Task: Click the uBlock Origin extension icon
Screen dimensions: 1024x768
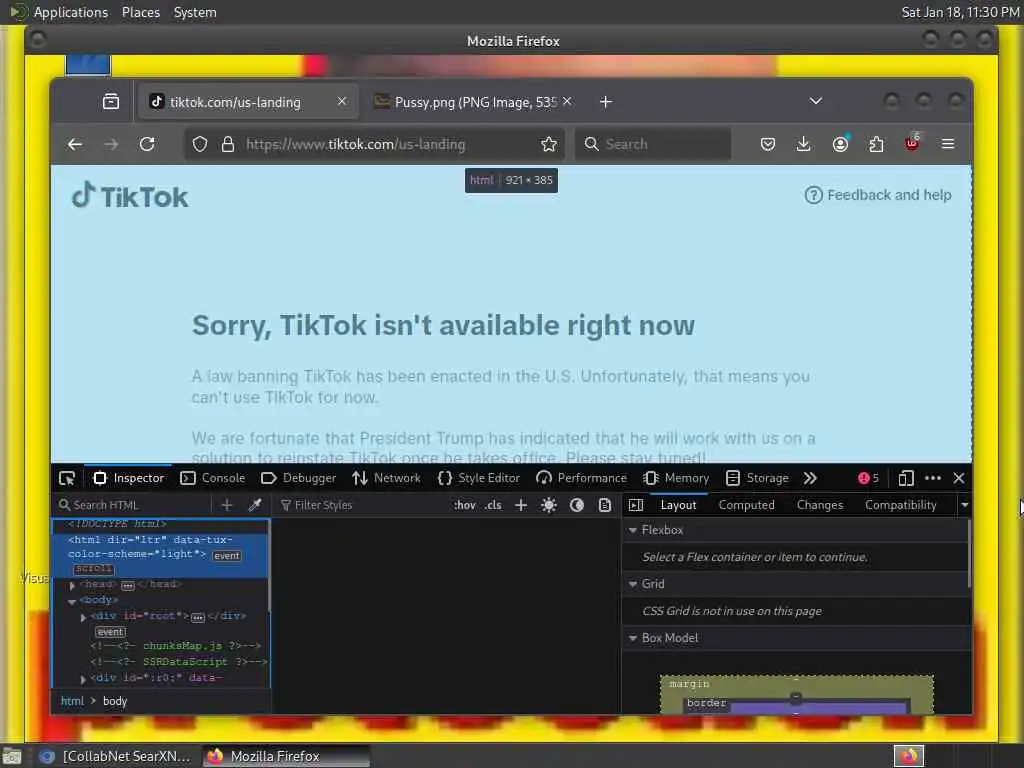Action: 912,143
